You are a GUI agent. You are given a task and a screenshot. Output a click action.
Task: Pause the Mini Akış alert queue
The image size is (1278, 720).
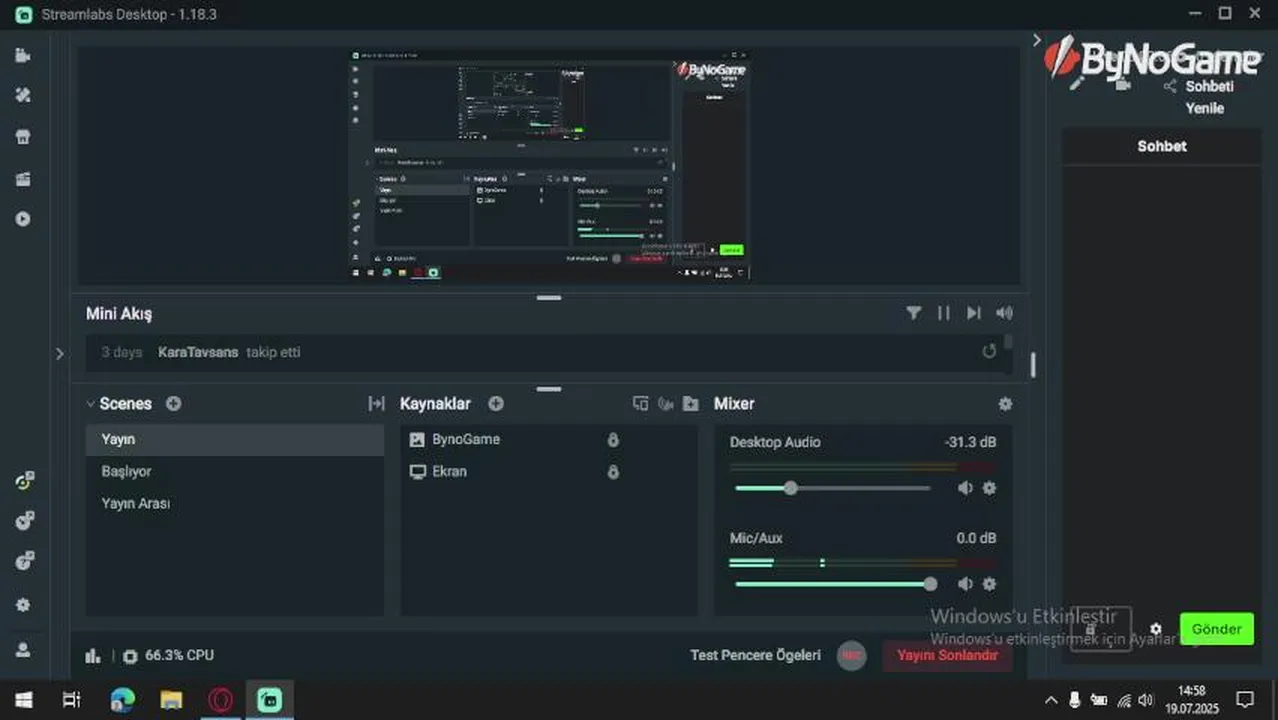(943, 313)
